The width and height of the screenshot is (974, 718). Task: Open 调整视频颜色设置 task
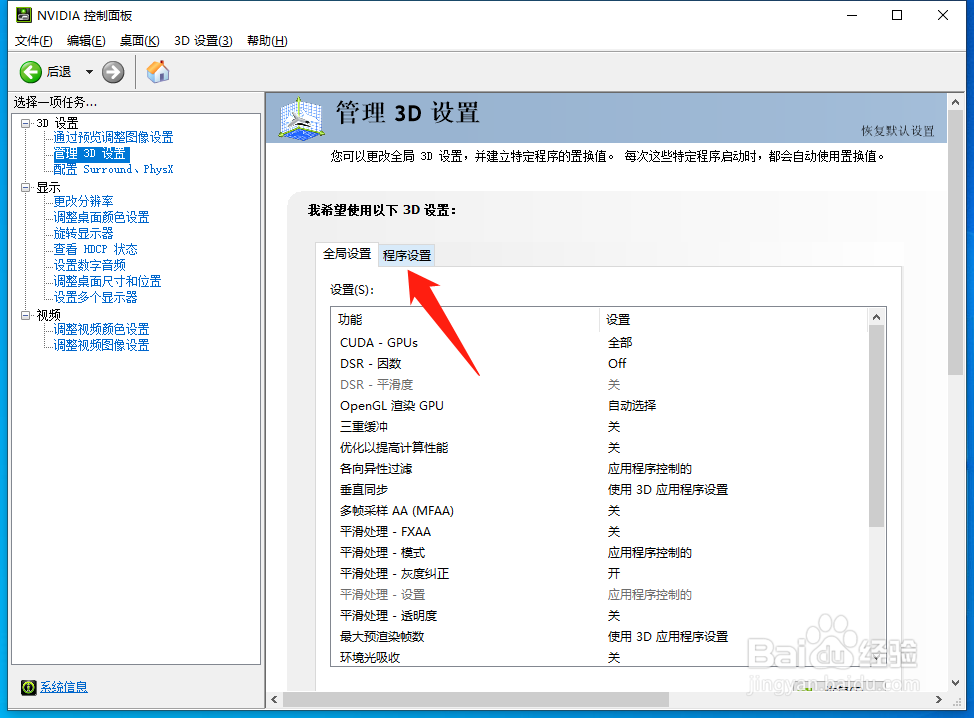tap(101, 329)
